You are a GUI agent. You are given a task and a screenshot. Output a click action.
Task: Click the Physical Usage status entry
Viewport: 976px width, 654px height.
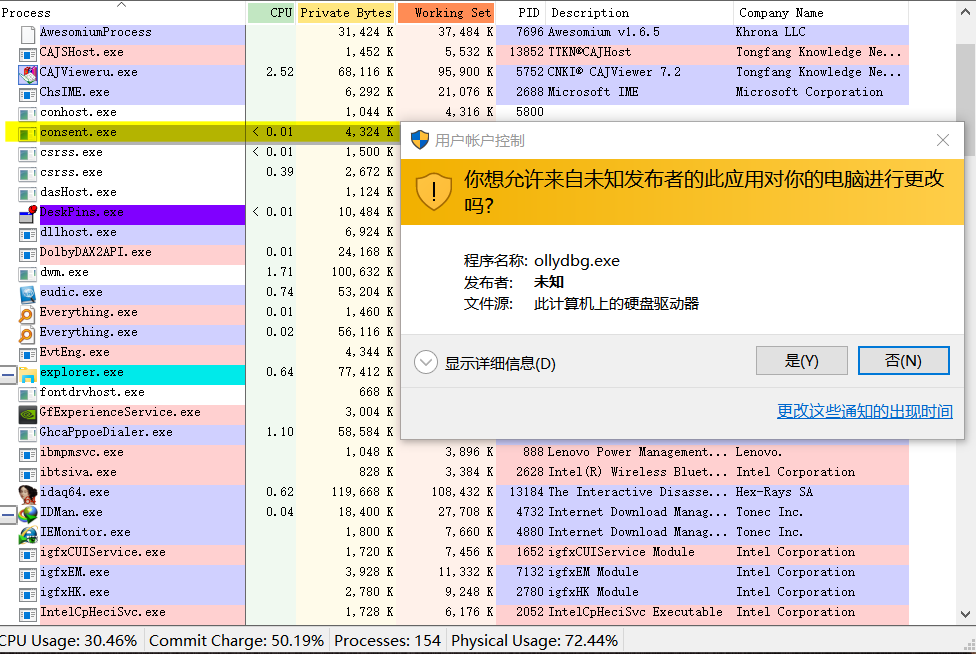[534, 640]
